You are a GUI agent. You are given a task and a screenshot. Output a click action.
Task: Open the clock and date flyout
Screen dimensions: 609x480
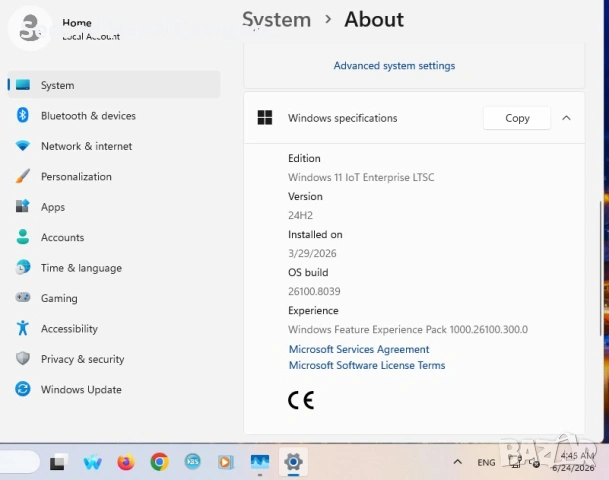573,462
